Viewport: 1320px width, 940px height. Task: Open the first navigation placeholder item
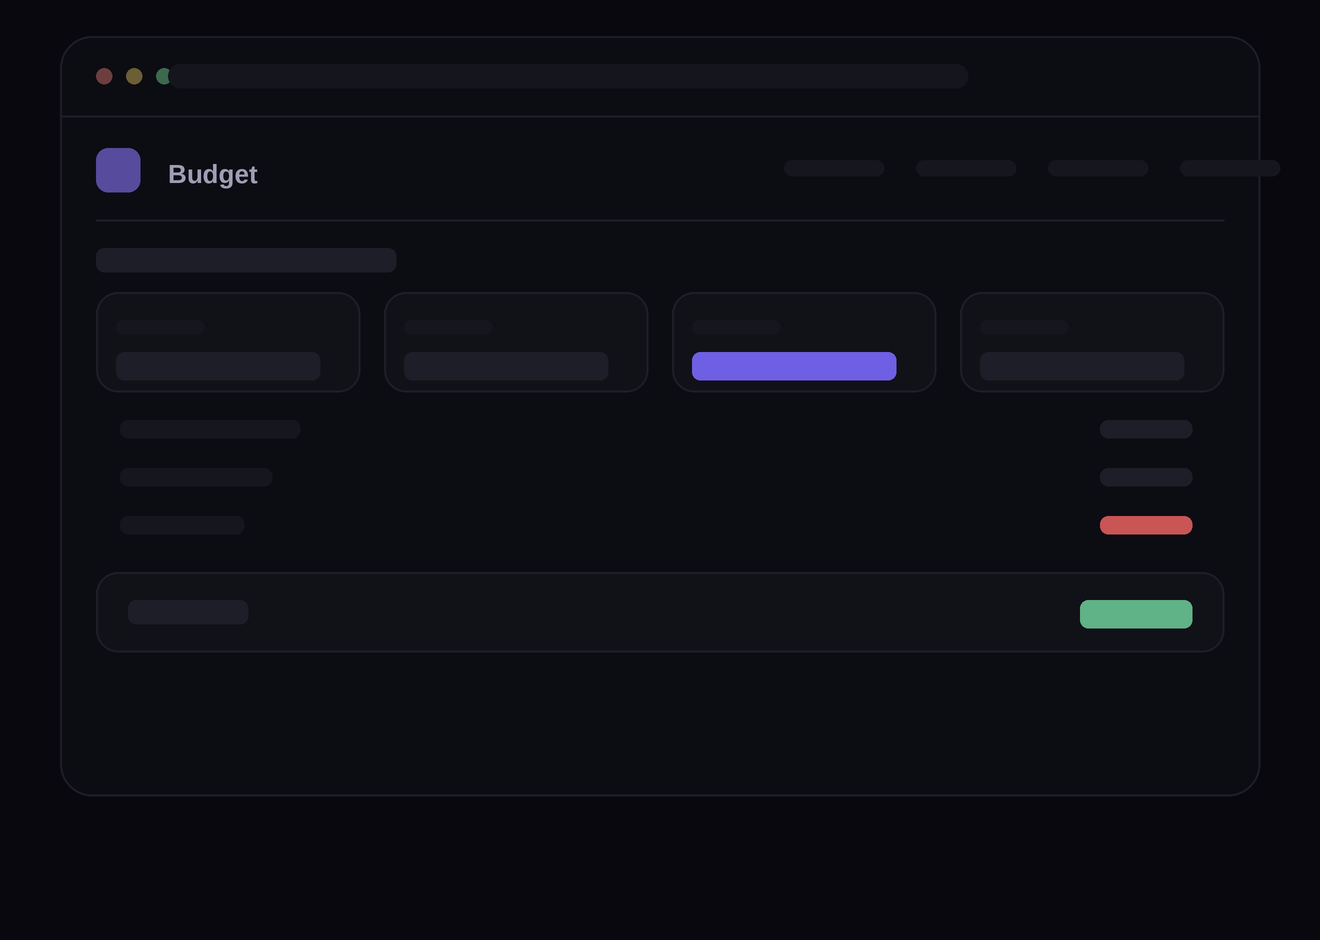pos(834,168)
